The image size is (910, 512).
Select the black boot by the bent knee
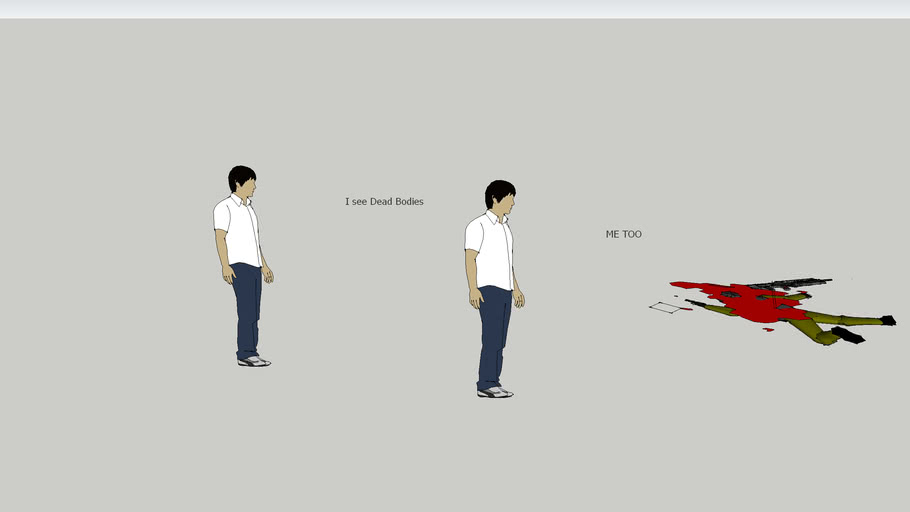pos(847,335)
